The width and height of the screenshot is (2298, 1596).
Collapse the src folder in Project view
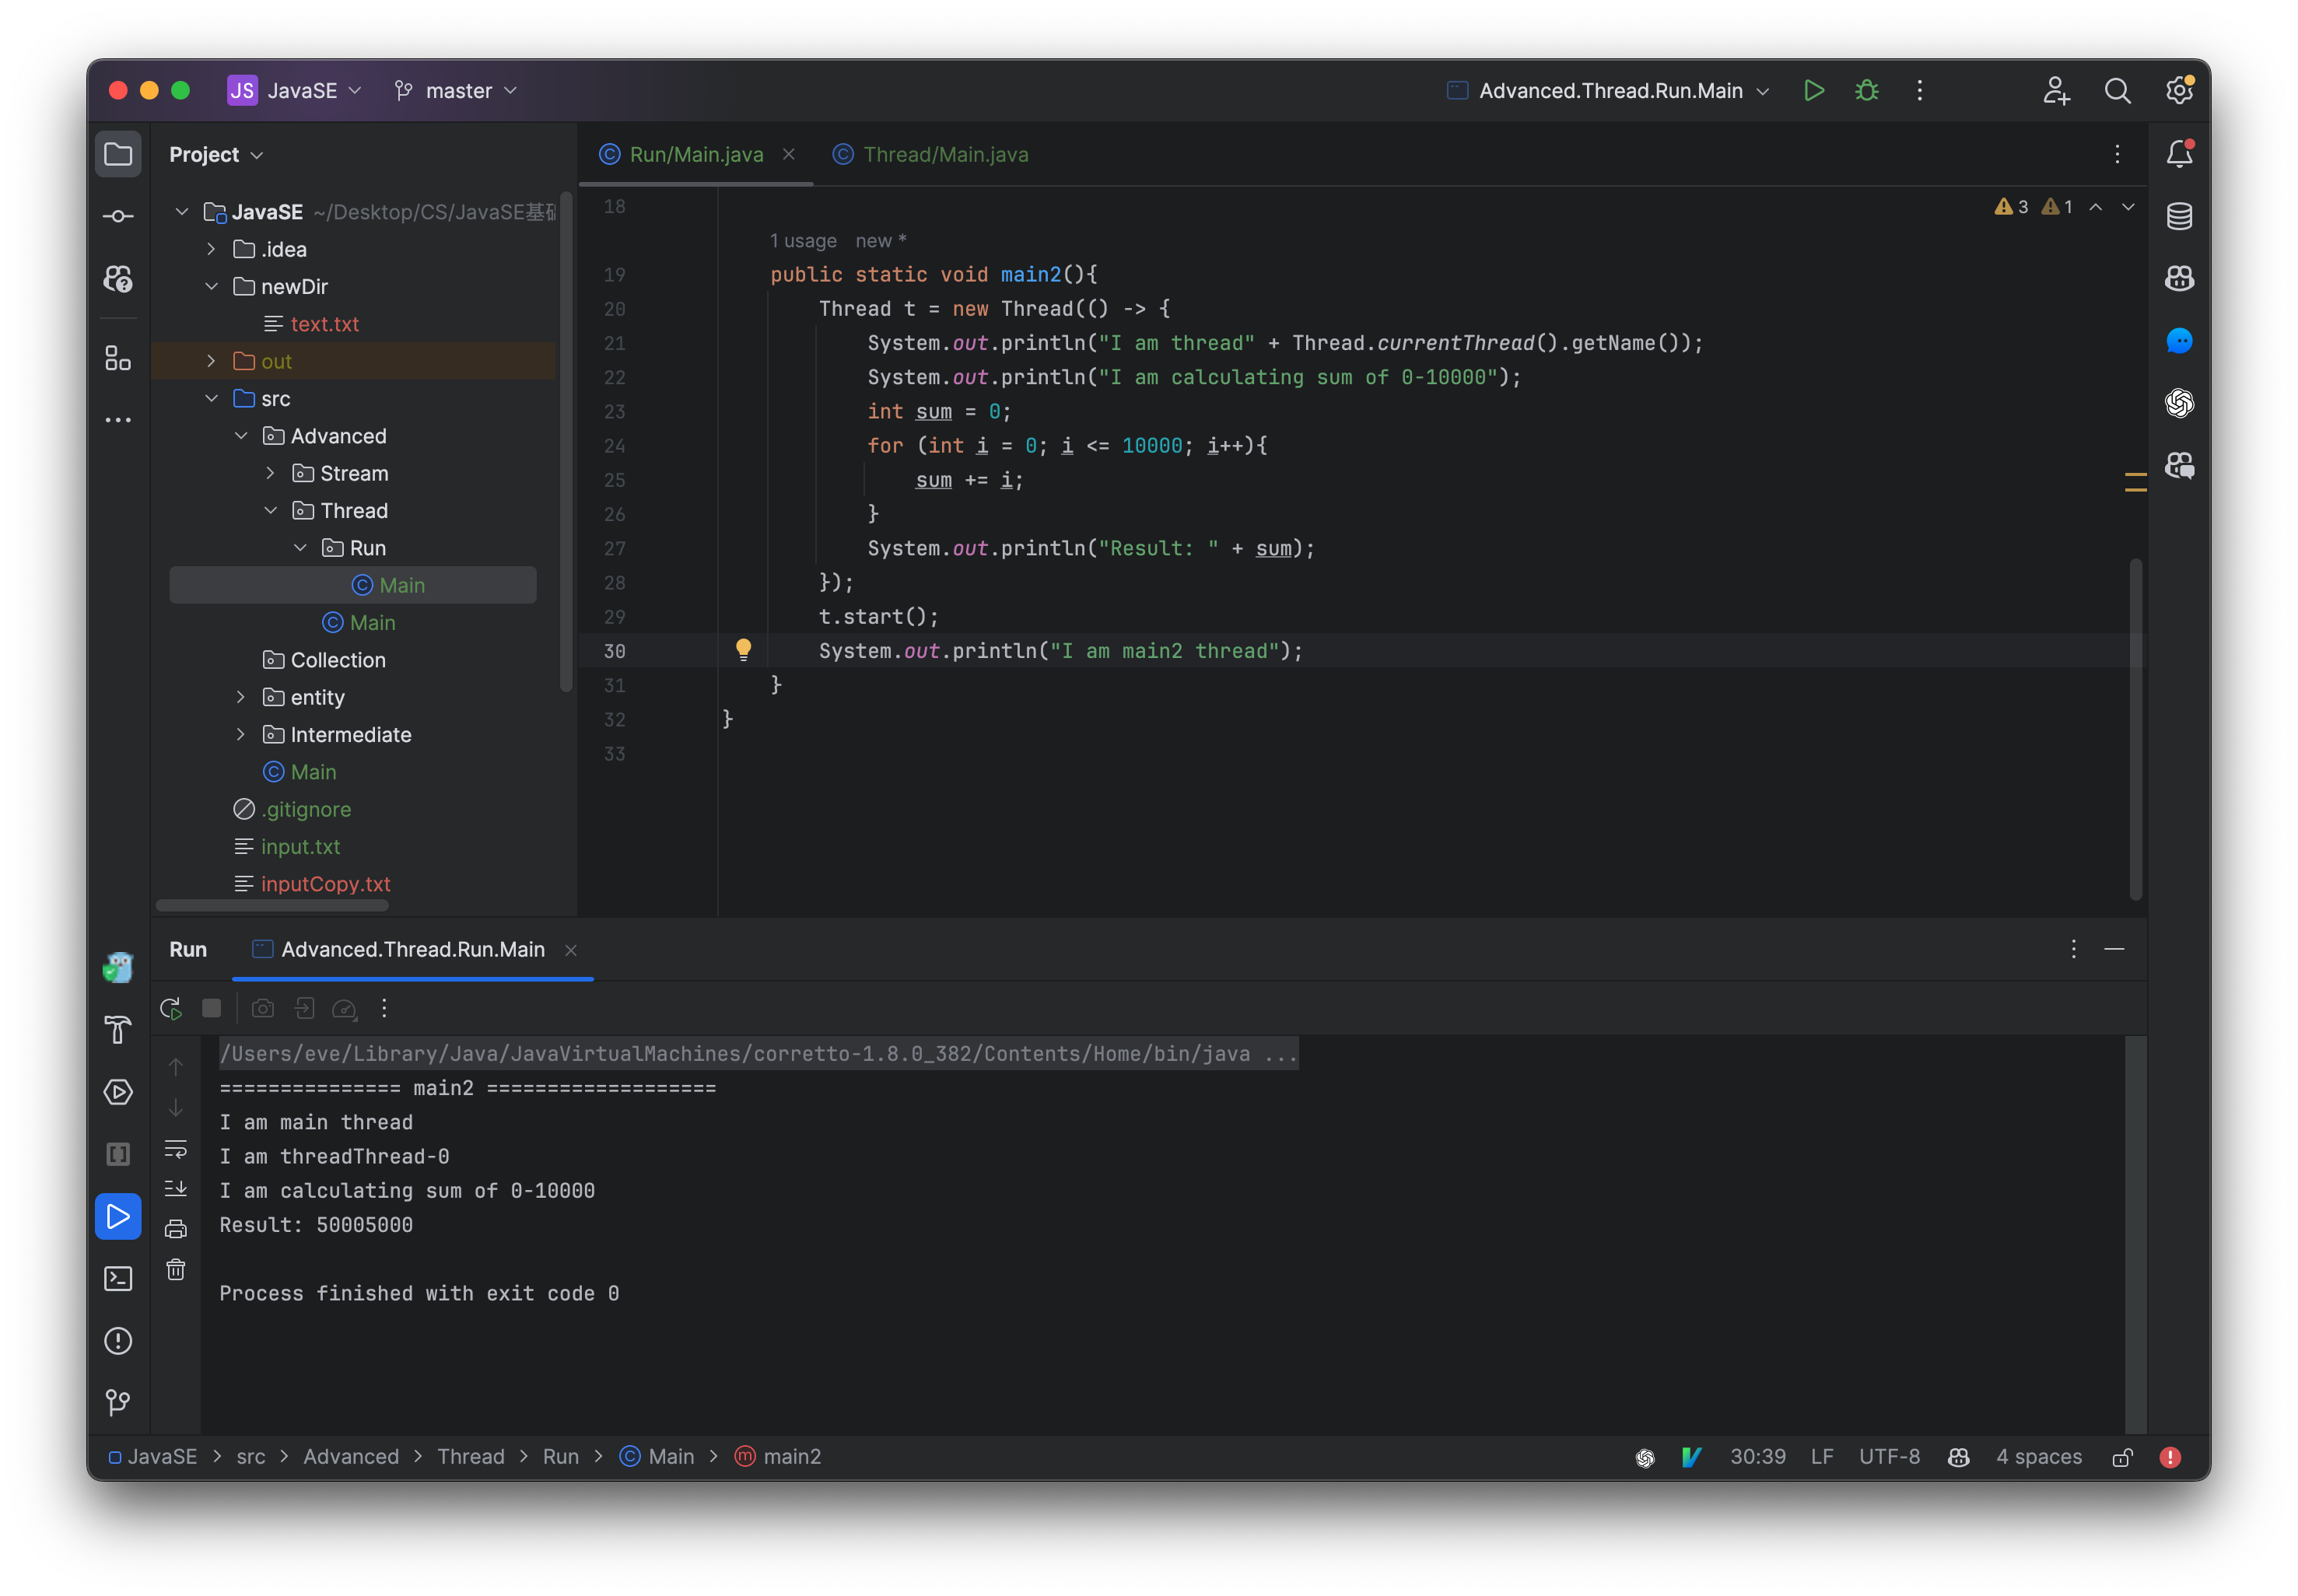click(212, 398)
